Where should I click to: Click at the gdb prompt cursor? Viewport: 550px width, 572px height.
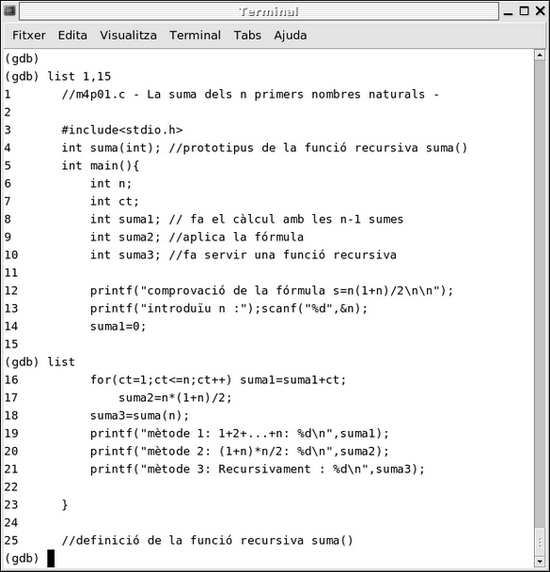tap(51, 559)
